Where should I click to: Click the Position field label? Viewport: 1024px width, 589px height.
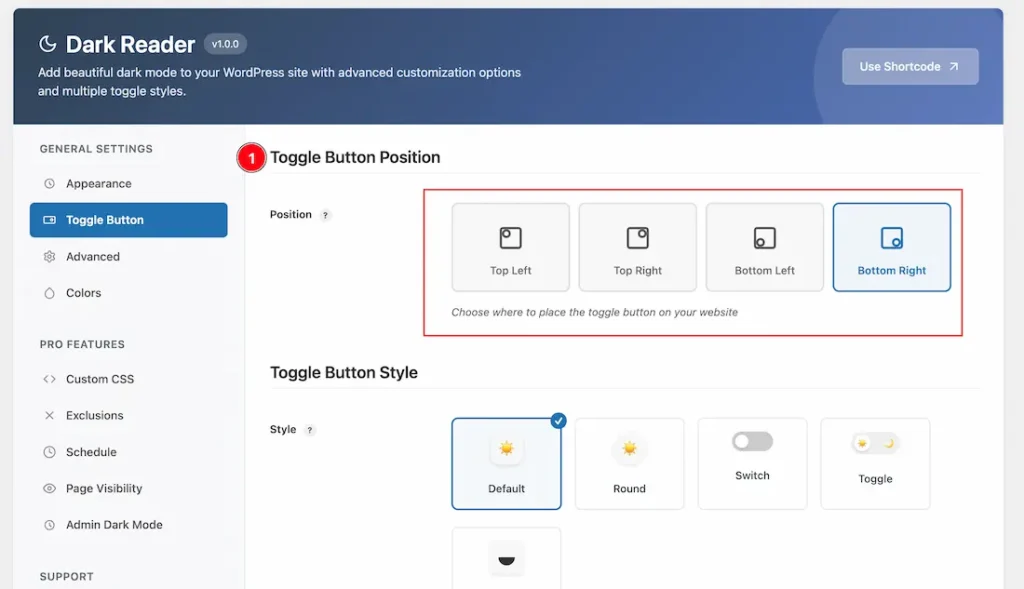pyautogui.click(x=291, y=214)
